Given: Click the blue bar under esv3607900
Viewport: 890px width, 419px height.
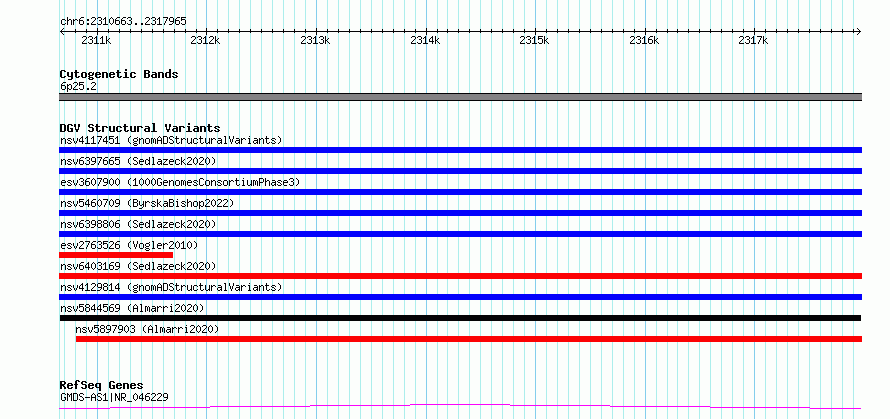Looking at the screenshot, I should 460,192.
